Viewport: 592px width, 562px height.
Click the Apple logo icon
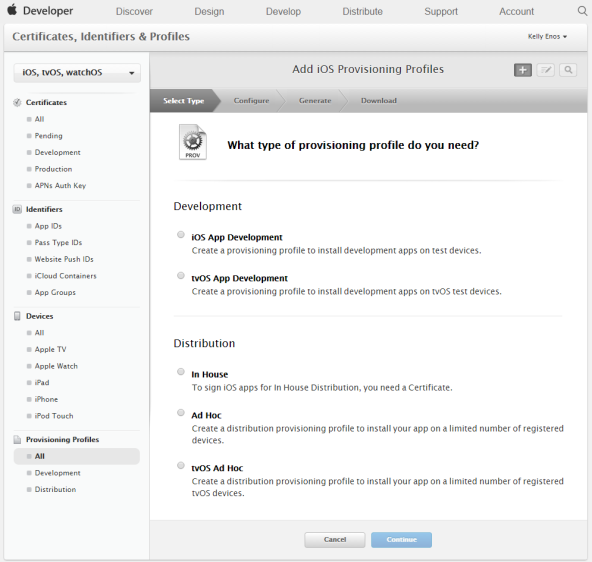click(12, 10)
